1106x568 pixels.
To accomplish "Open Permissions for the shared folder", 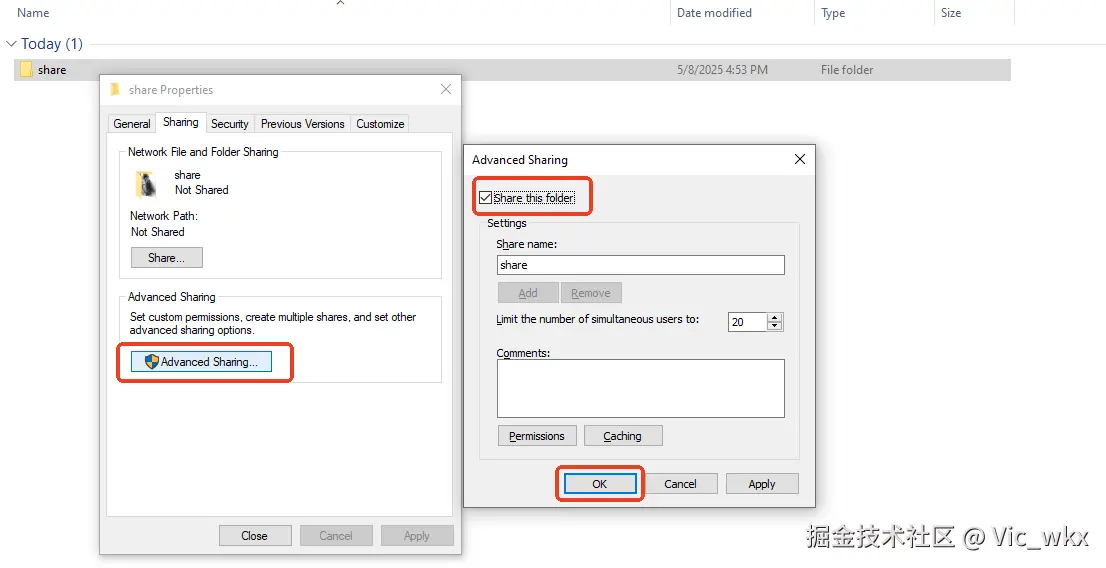I will coord(537,436).
